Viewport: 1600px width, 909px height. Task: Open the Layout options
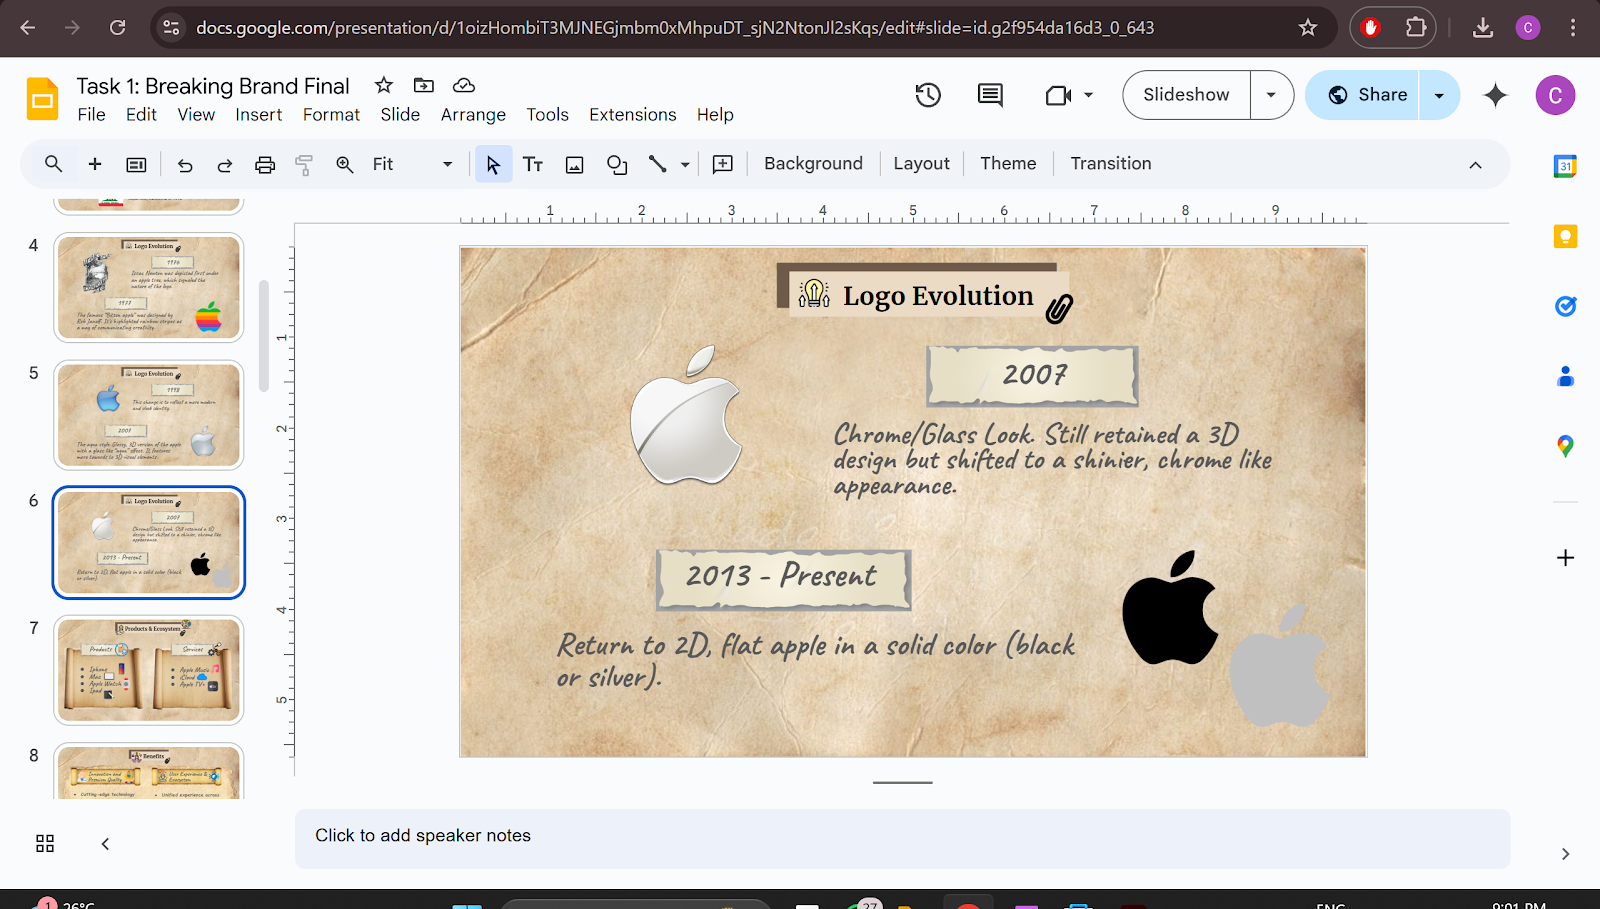click(x=921, y=164)
